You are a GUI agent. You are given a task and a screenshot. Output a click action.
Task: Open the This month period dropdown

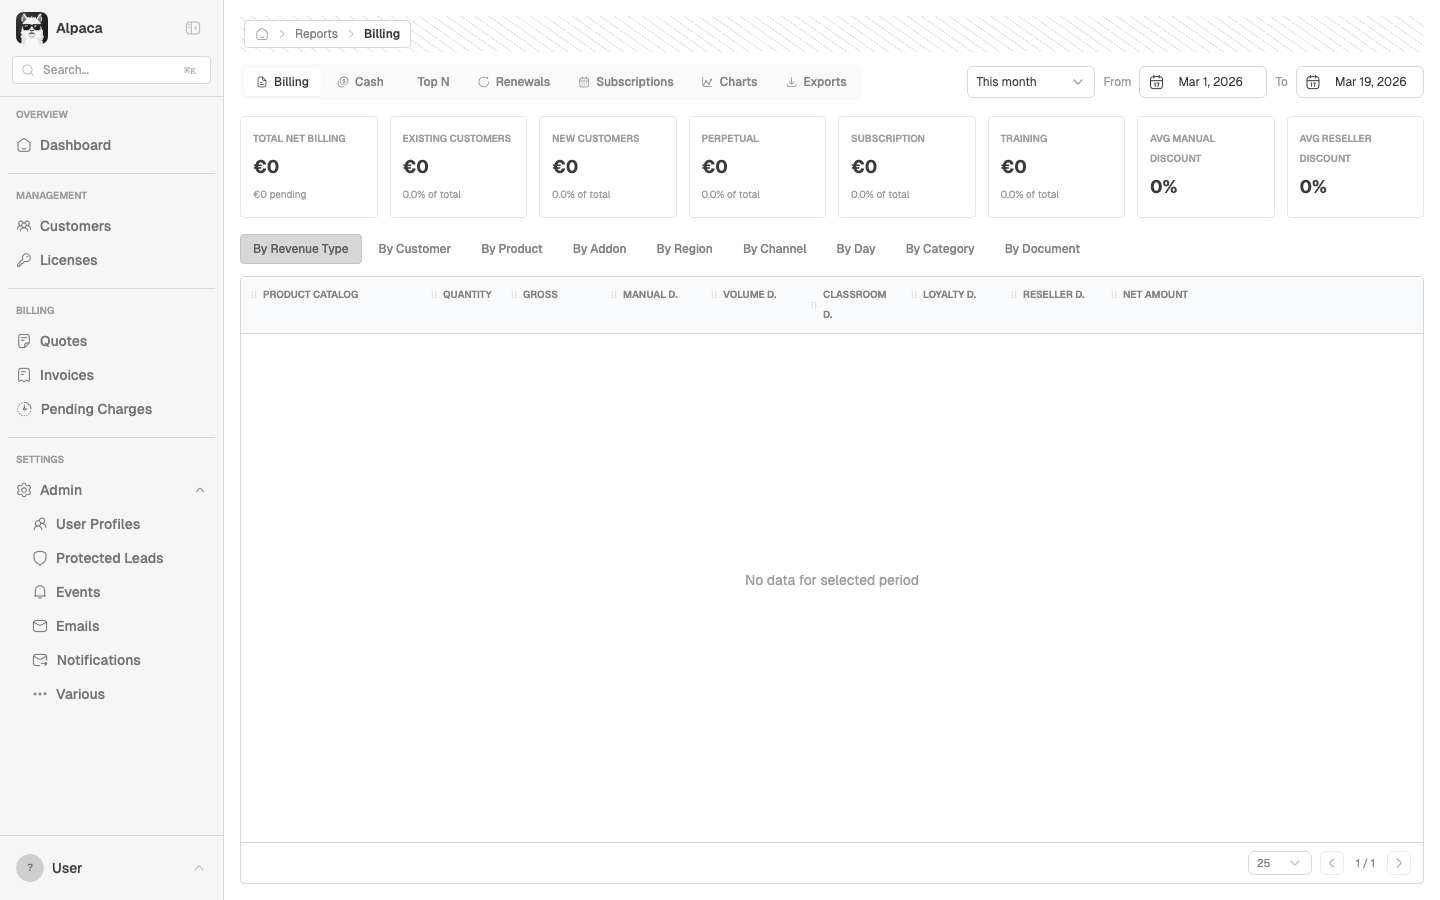1029,82
